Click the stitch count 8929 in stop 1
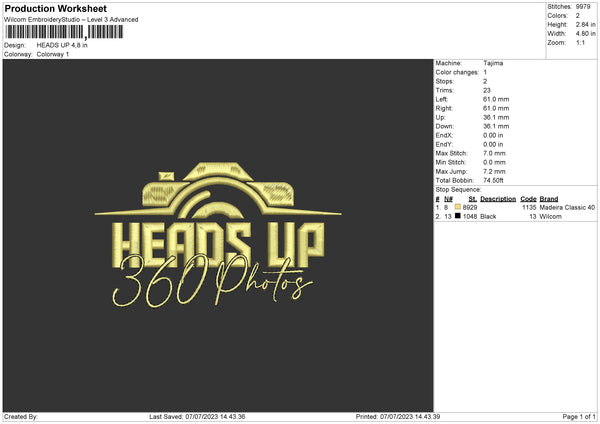The image size is (600, 424). tap(470, 207)
